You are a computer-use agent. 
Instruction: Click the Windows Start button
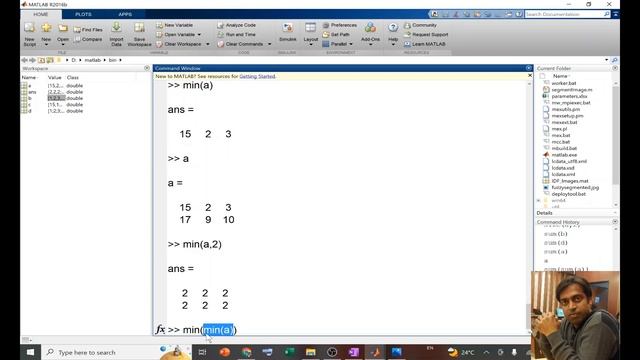click(x=30, y=352)
